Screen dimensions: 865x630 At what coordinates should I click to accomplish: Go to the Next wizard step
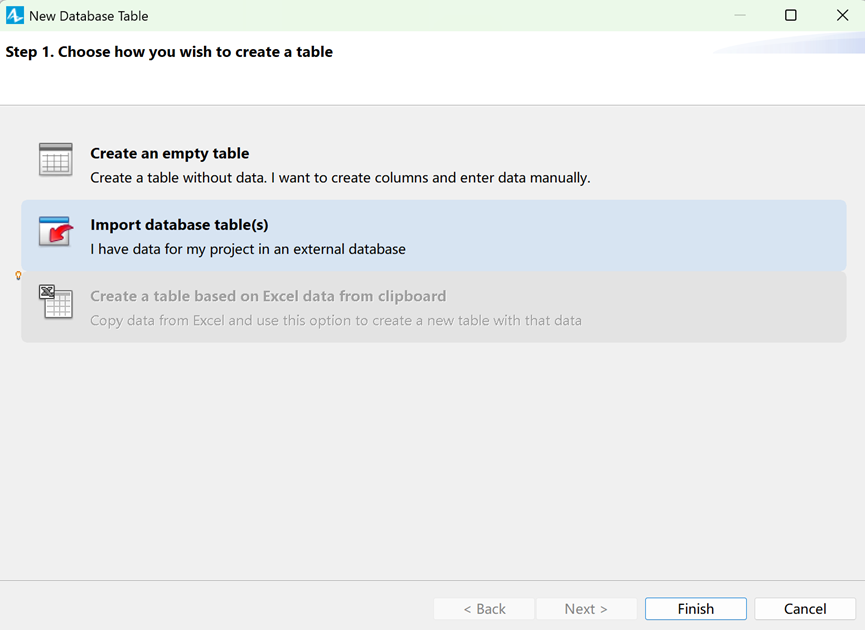[x=586, y=608]
